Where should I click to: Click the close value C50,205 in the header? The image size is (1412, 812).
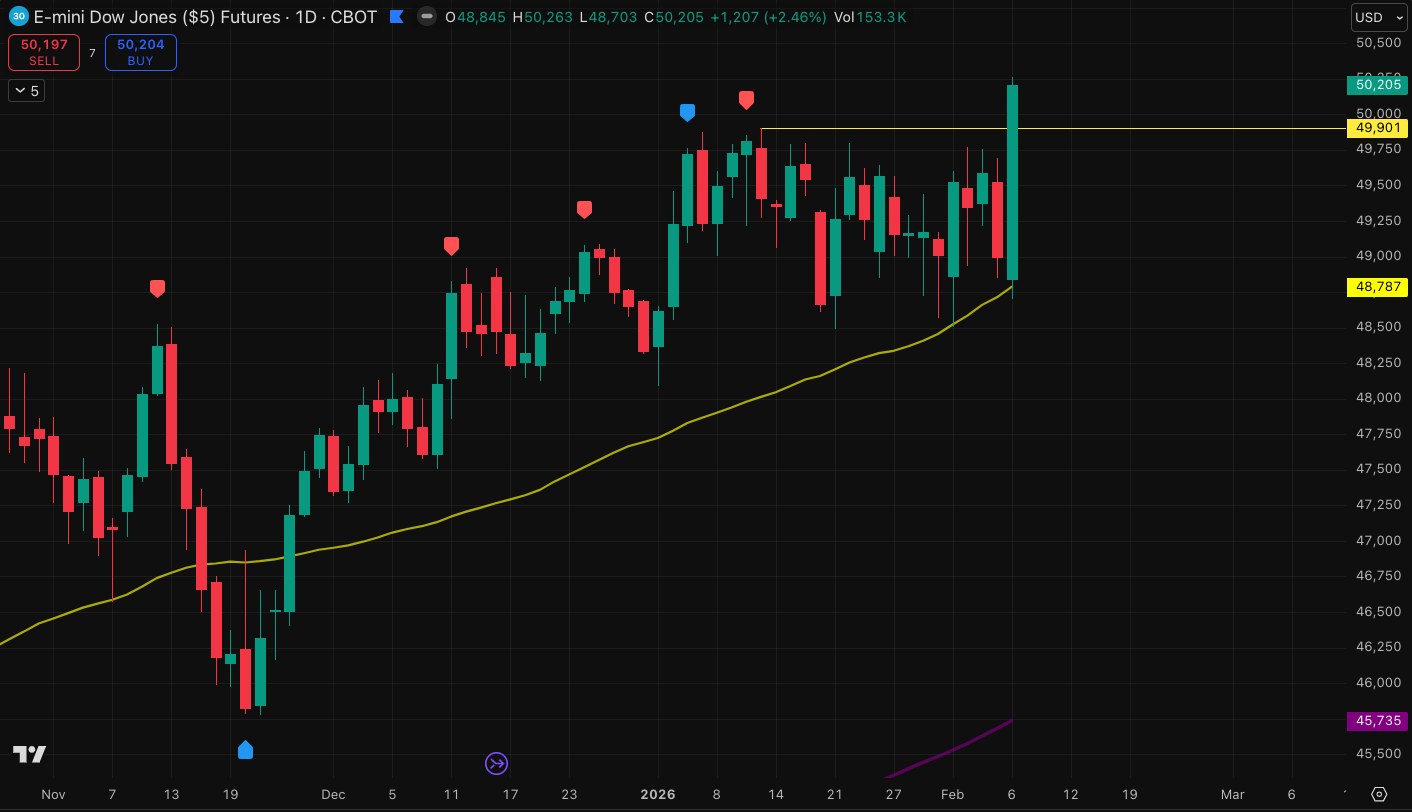coord(675,17)
